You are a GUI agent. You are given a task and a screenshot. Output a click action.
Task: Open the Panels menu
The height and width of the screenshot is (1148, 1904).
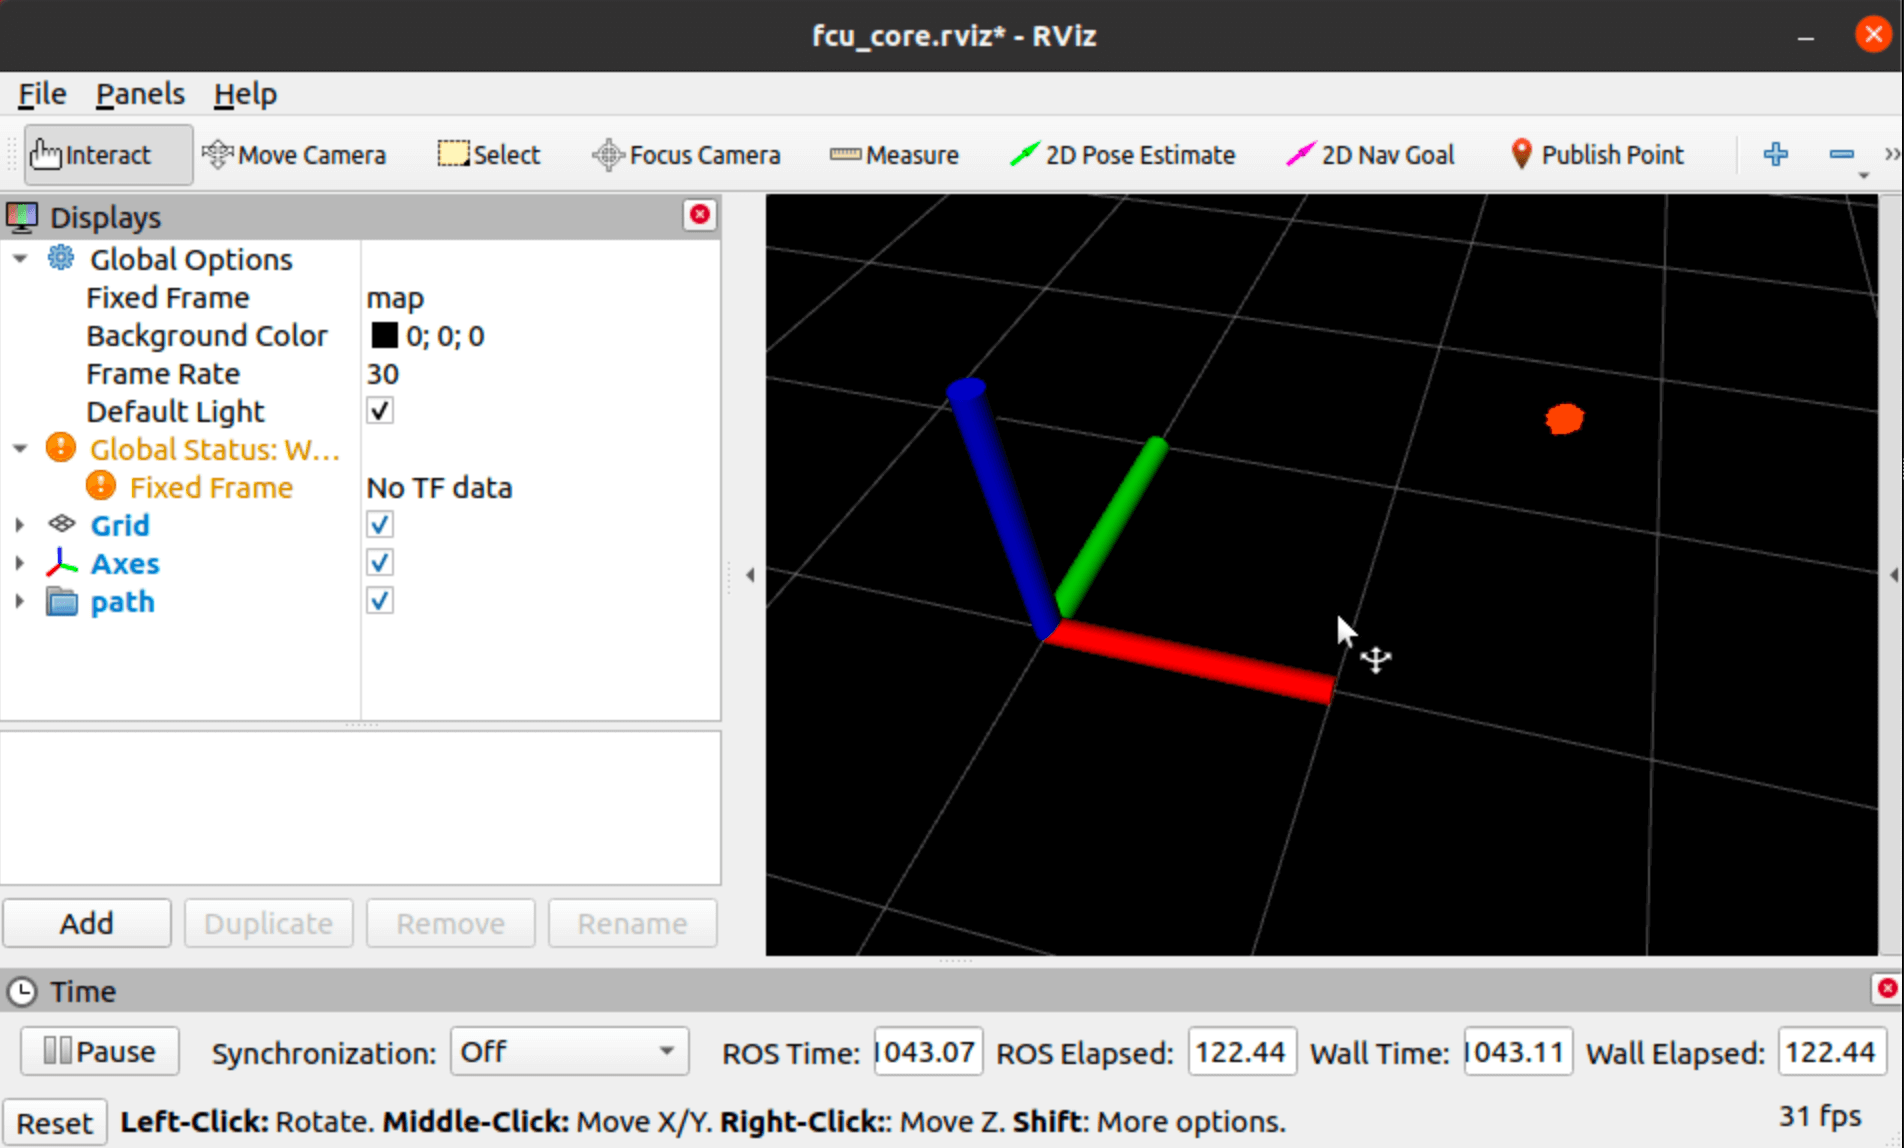point(140,94)
